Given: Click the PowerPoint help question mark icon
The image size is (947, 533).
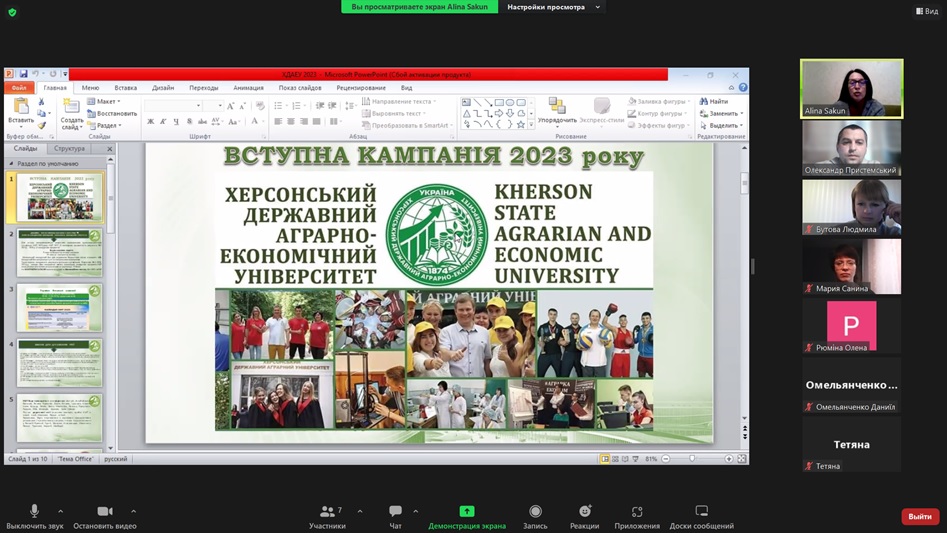Looking at the screenshot, I should (x=743, y=88).
